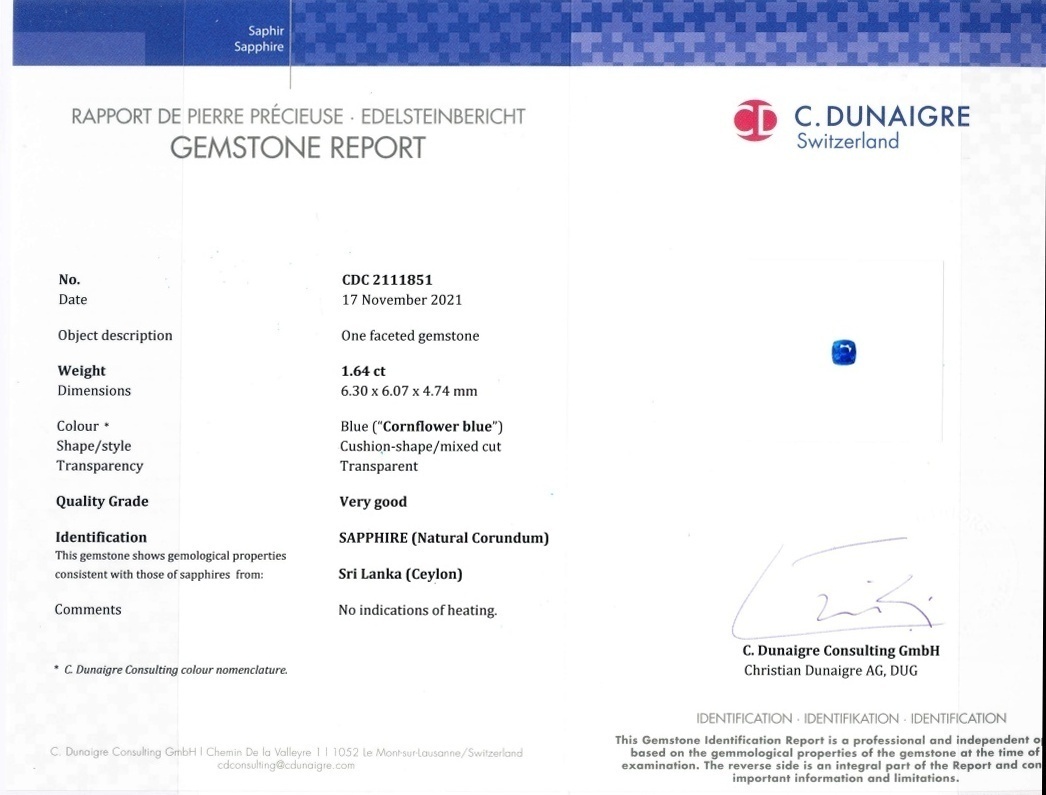
Task: Click the Colour * field label
Action: tap(83, 426)
